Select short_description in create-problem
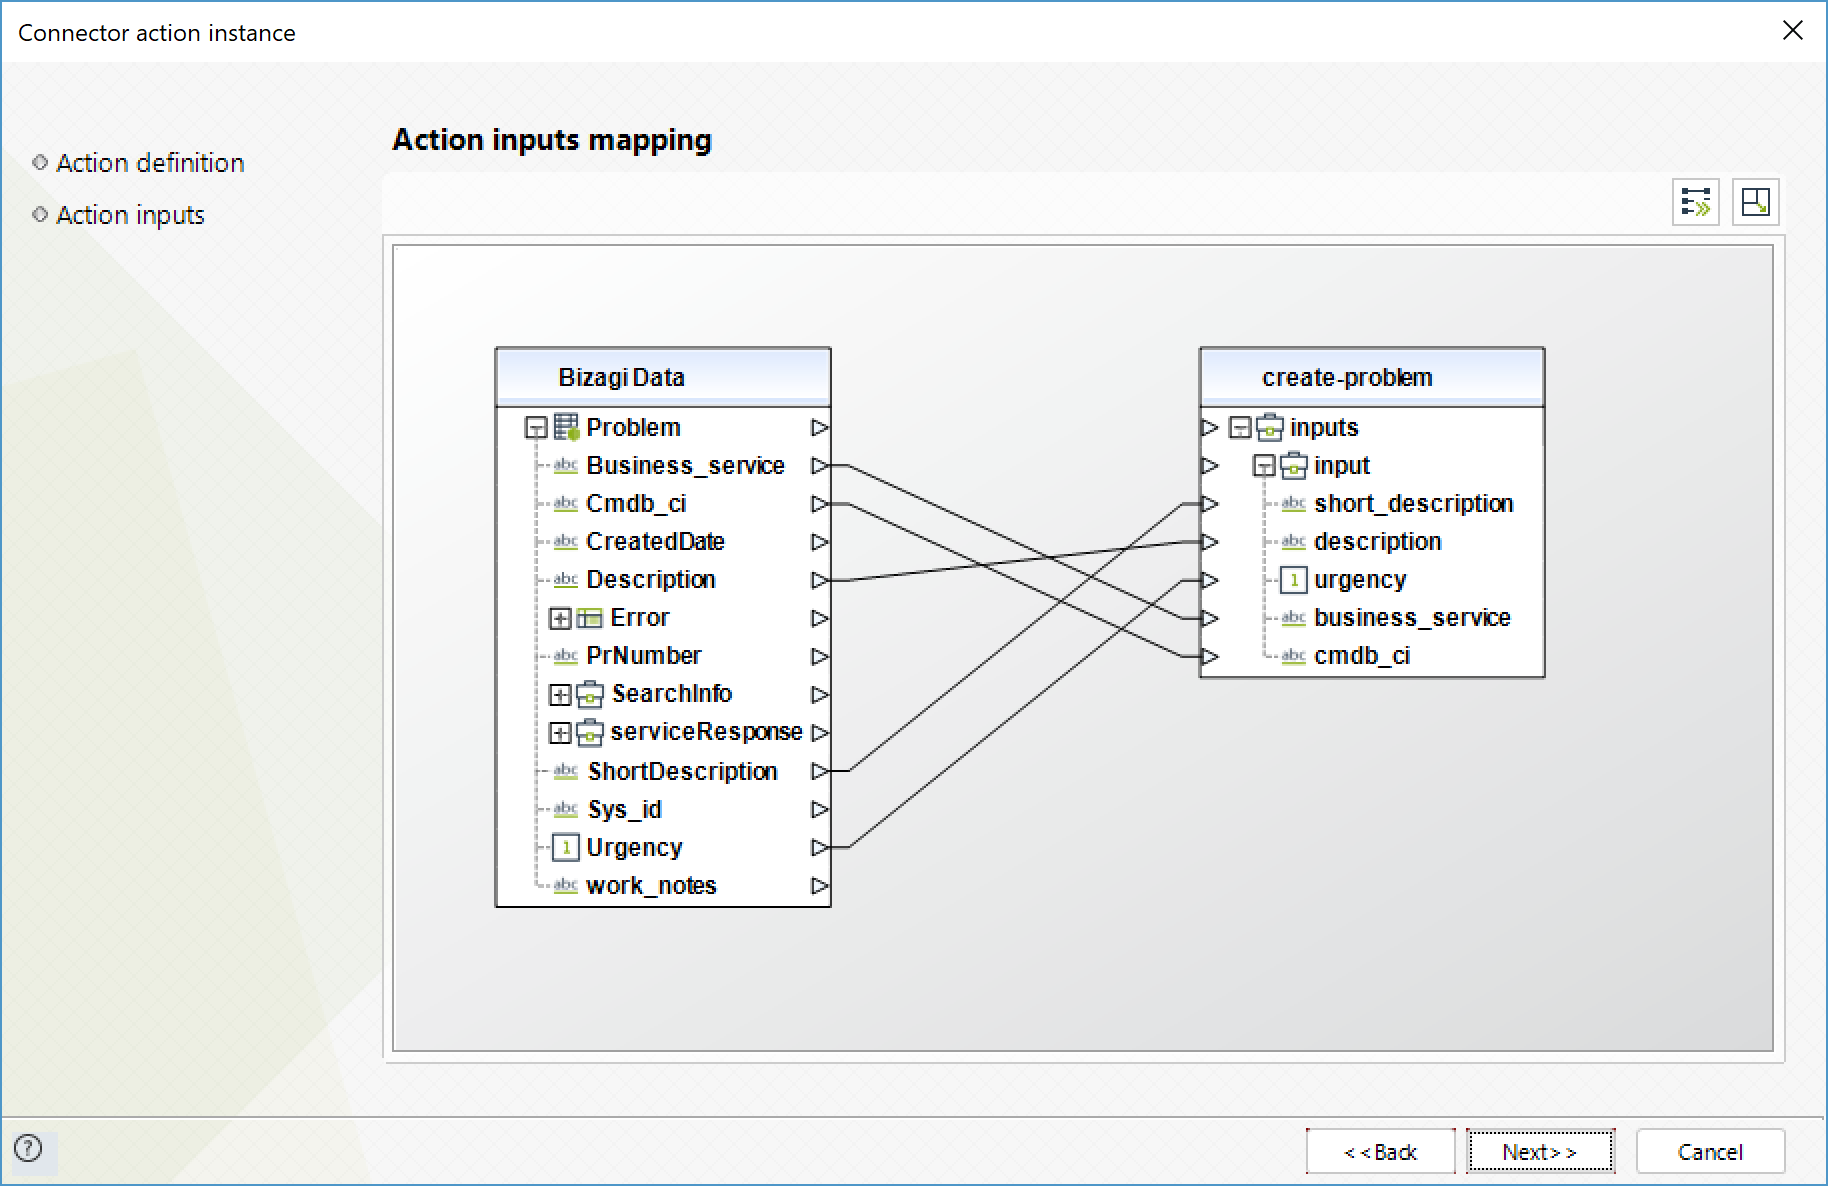Viewport: 1828px width, 1186px height. click(x=1414, y=504)
